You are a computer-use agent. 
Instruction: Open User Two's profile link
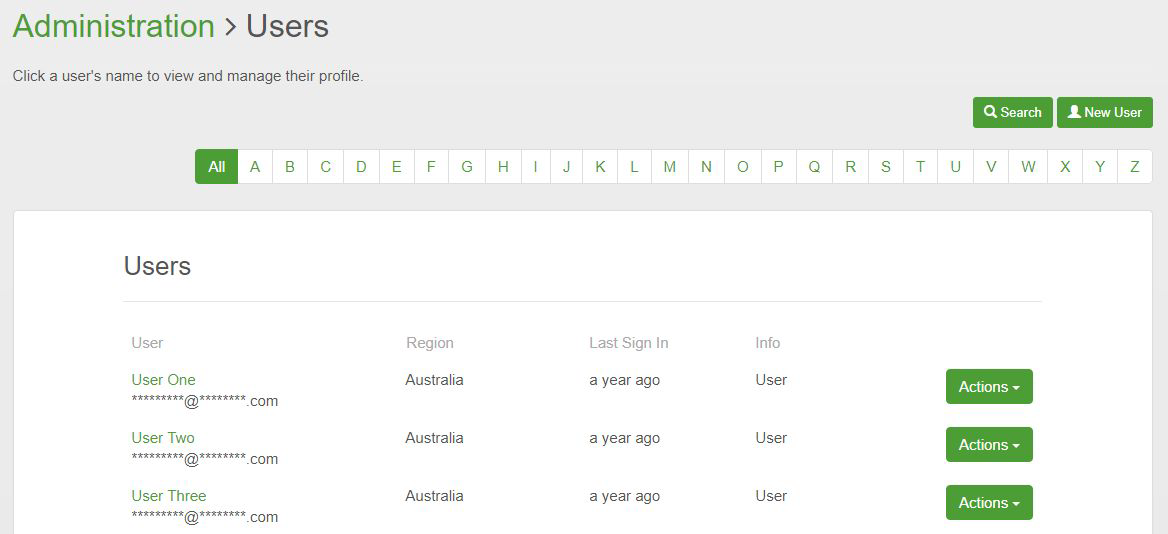(x=163, y=438)
